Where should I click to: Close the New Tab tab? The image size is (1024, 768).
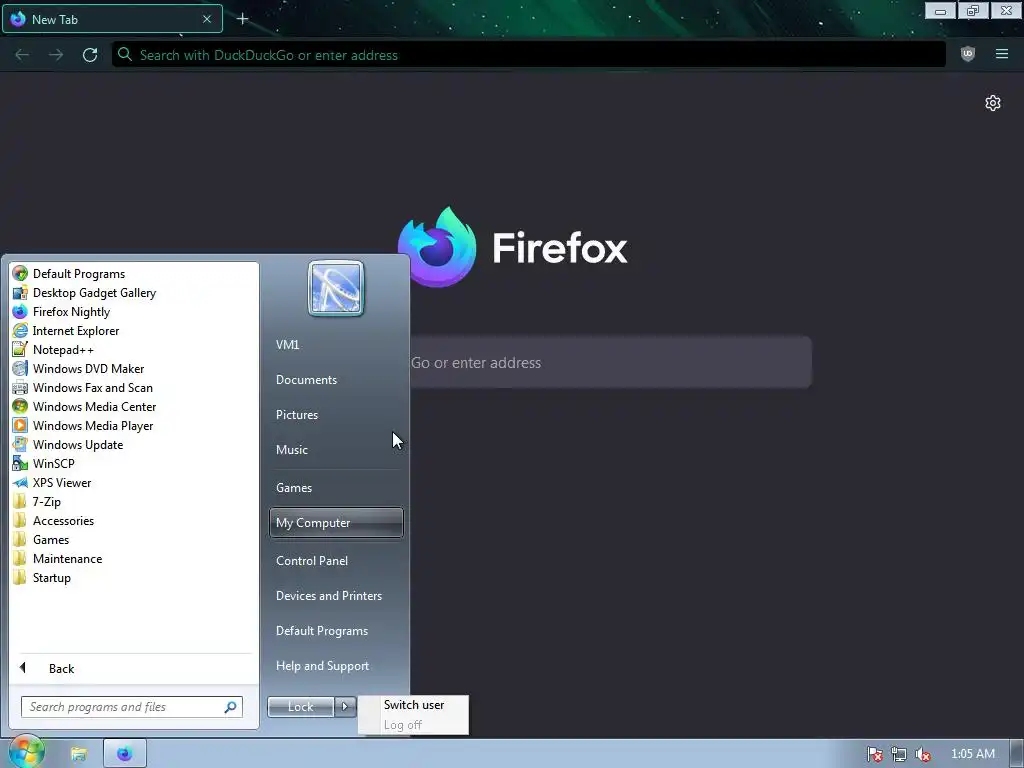pyautogui.click(x=207, y=19)
